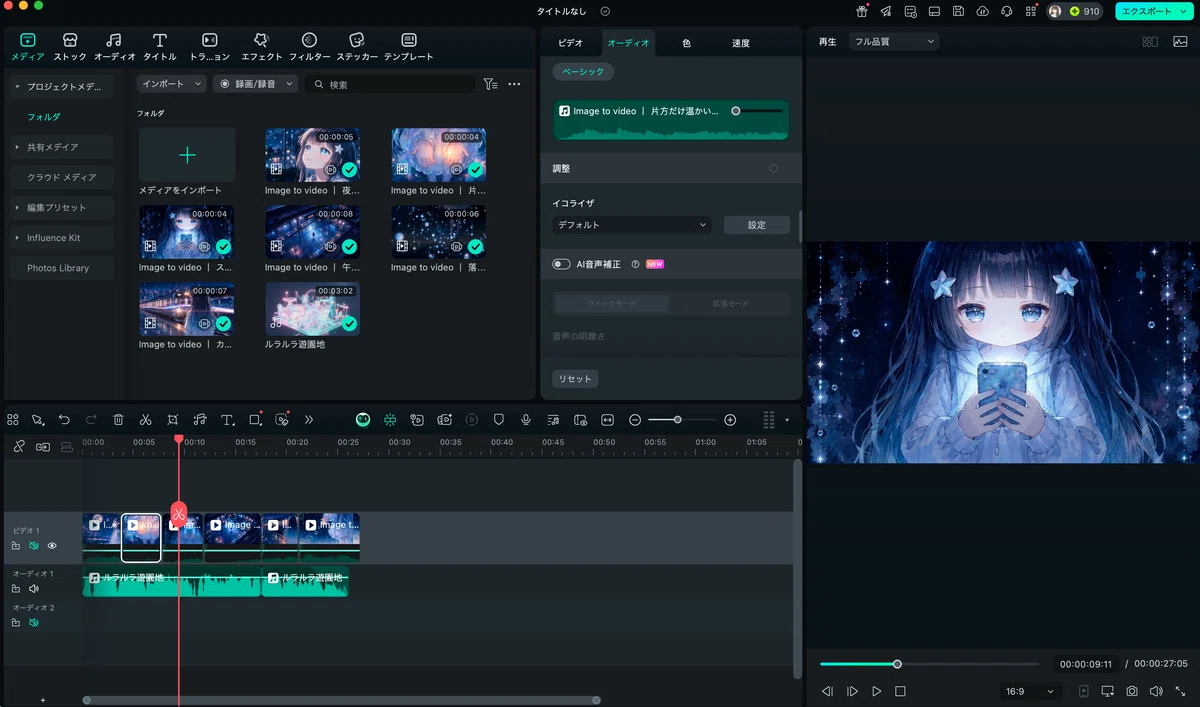Click the gift box icon in title bar
The height and width of the screenshot is (707, 1200).
coord(862,11)
